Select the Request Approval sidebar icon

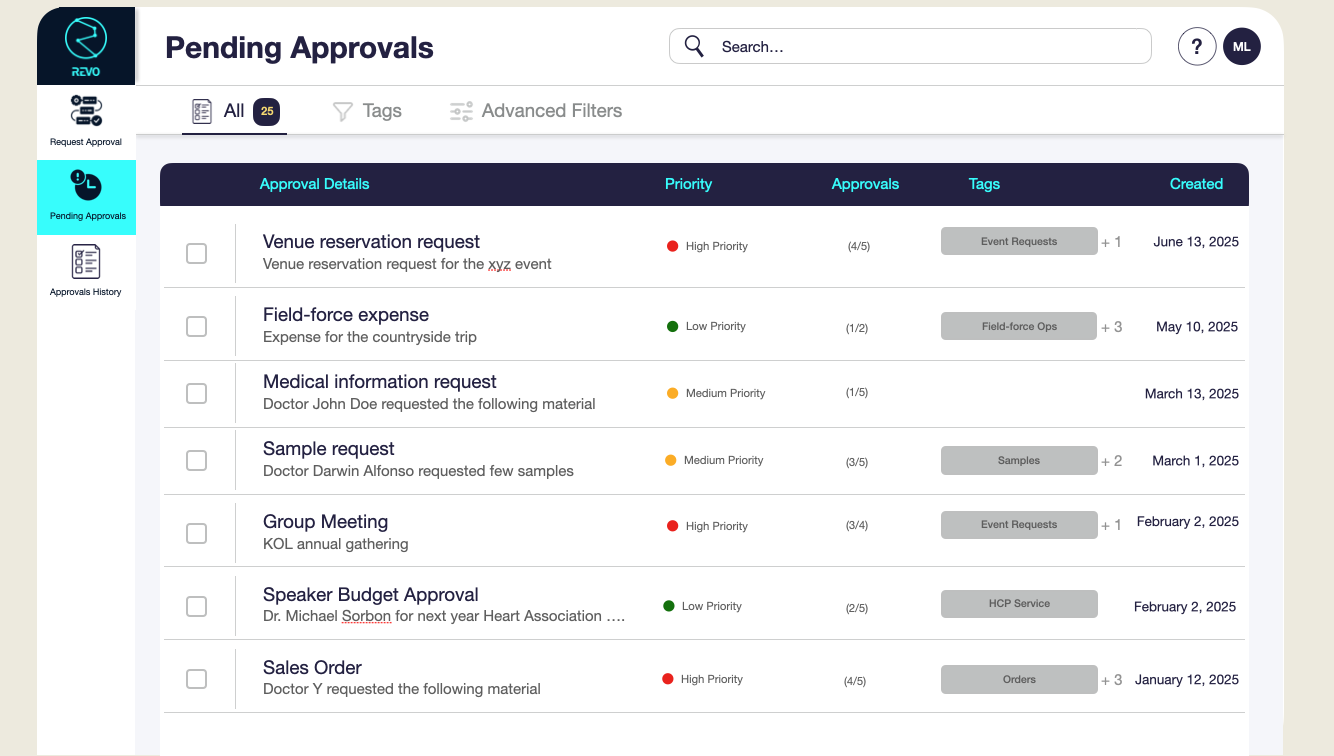pos(86,110)
